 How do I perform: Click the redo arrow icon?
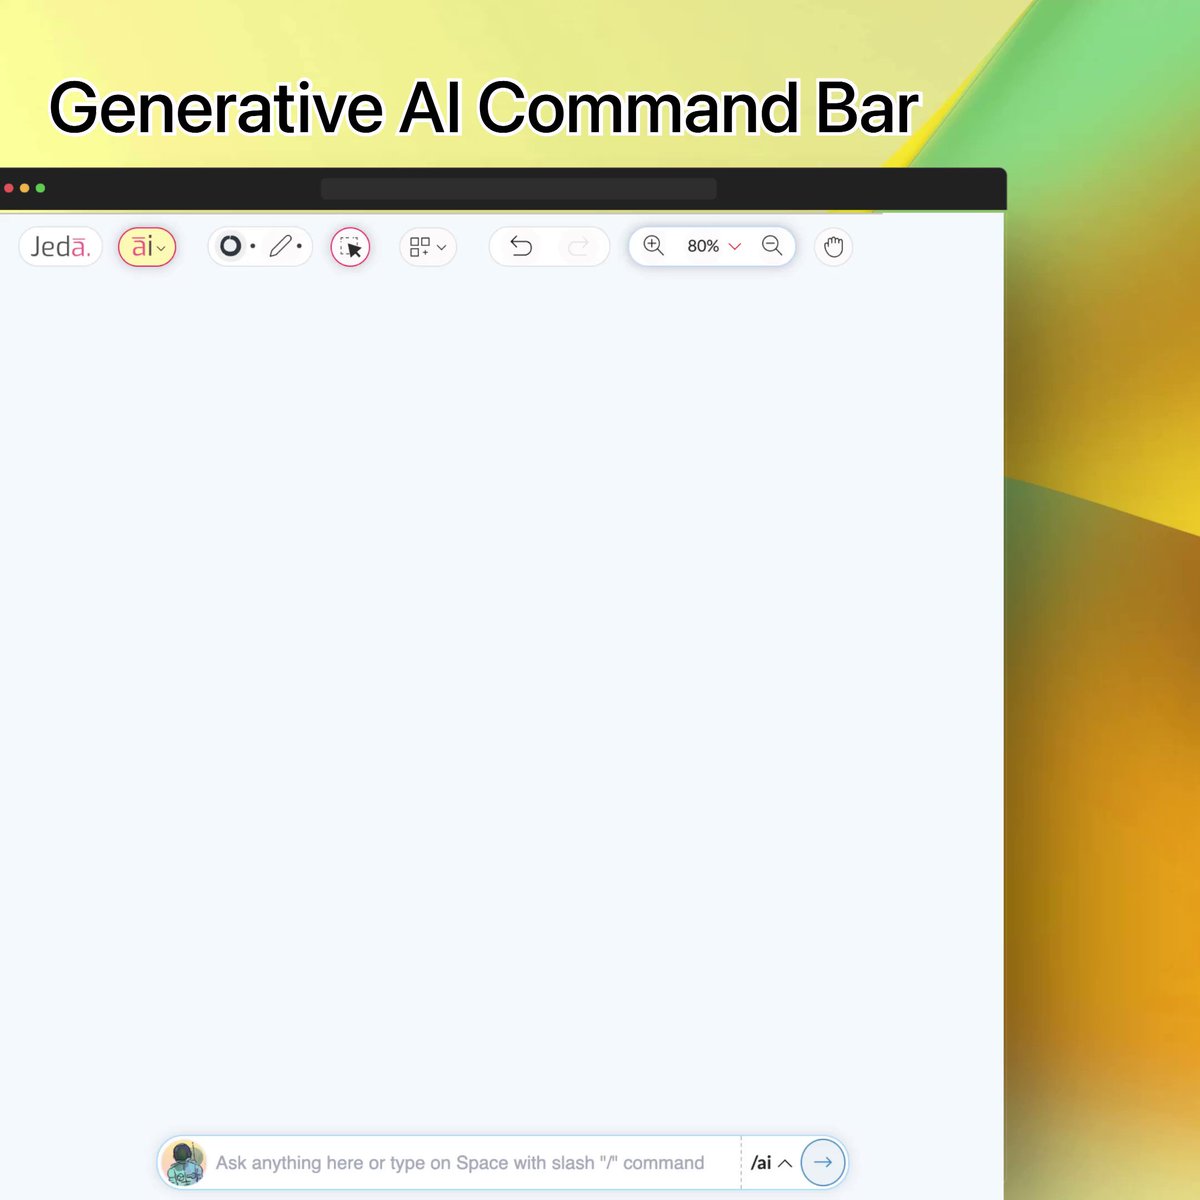tap(577, 246)
